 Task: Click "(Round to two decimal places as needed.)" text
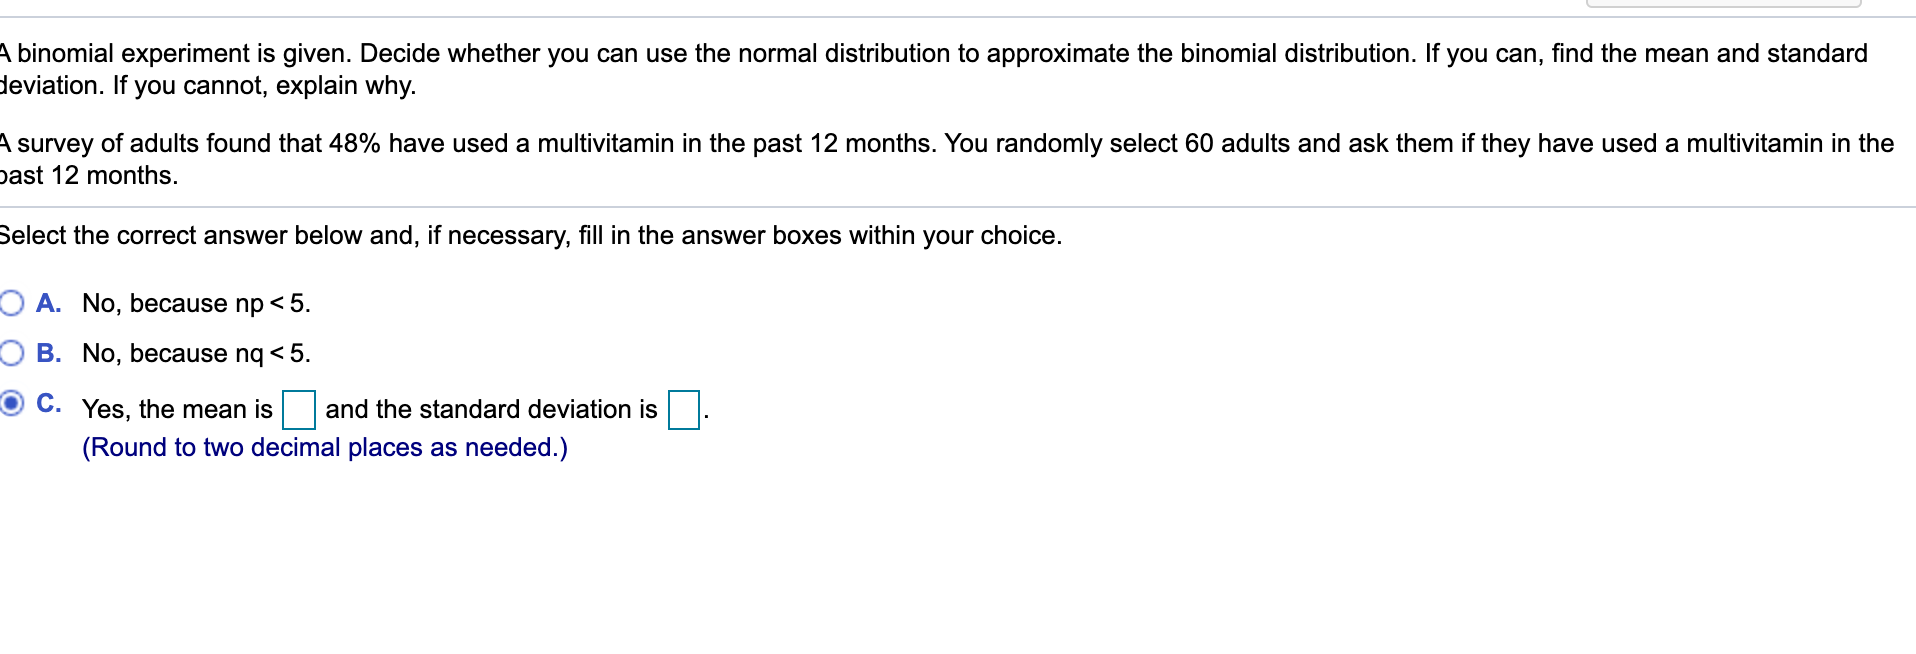click(325, 447)
